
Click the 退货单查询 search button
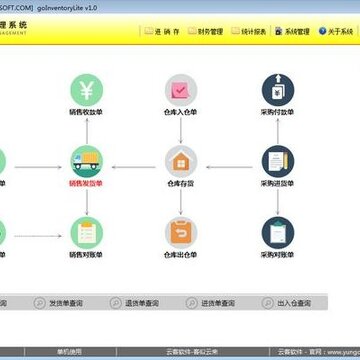(x=135, y=303)
